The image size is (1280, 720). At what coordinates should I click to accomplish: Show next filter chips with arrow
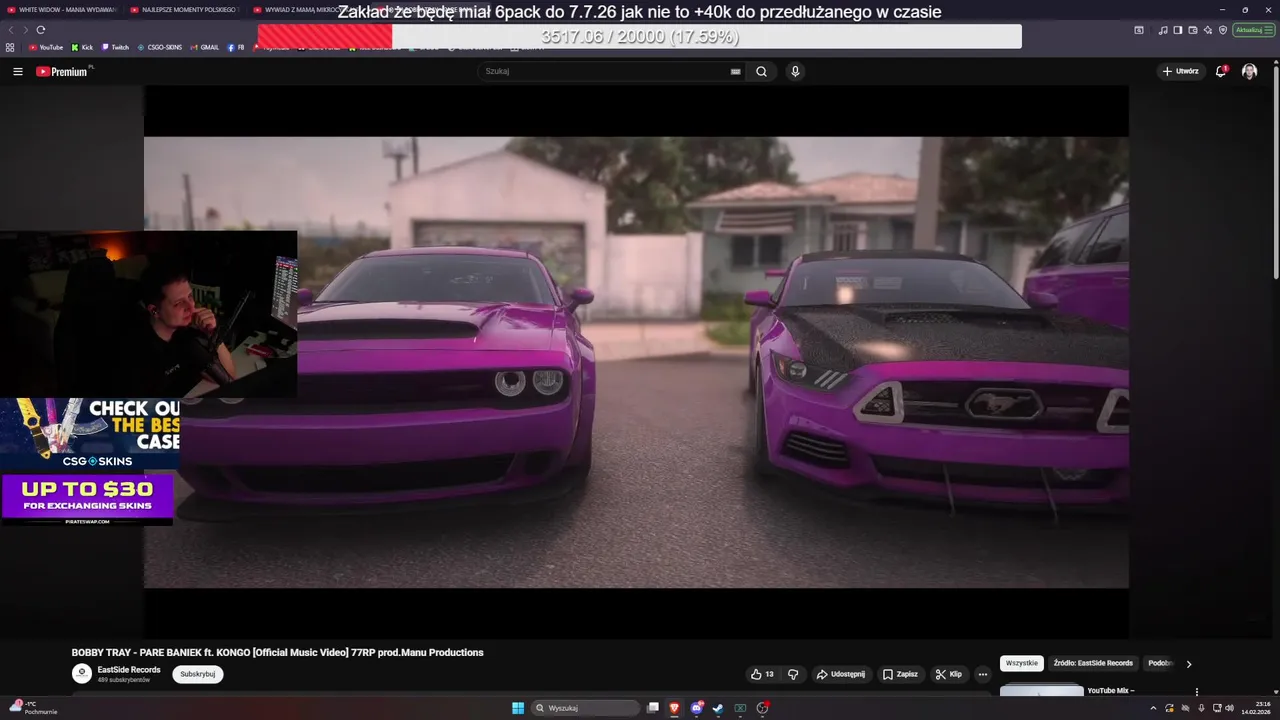coord(1189,663)
